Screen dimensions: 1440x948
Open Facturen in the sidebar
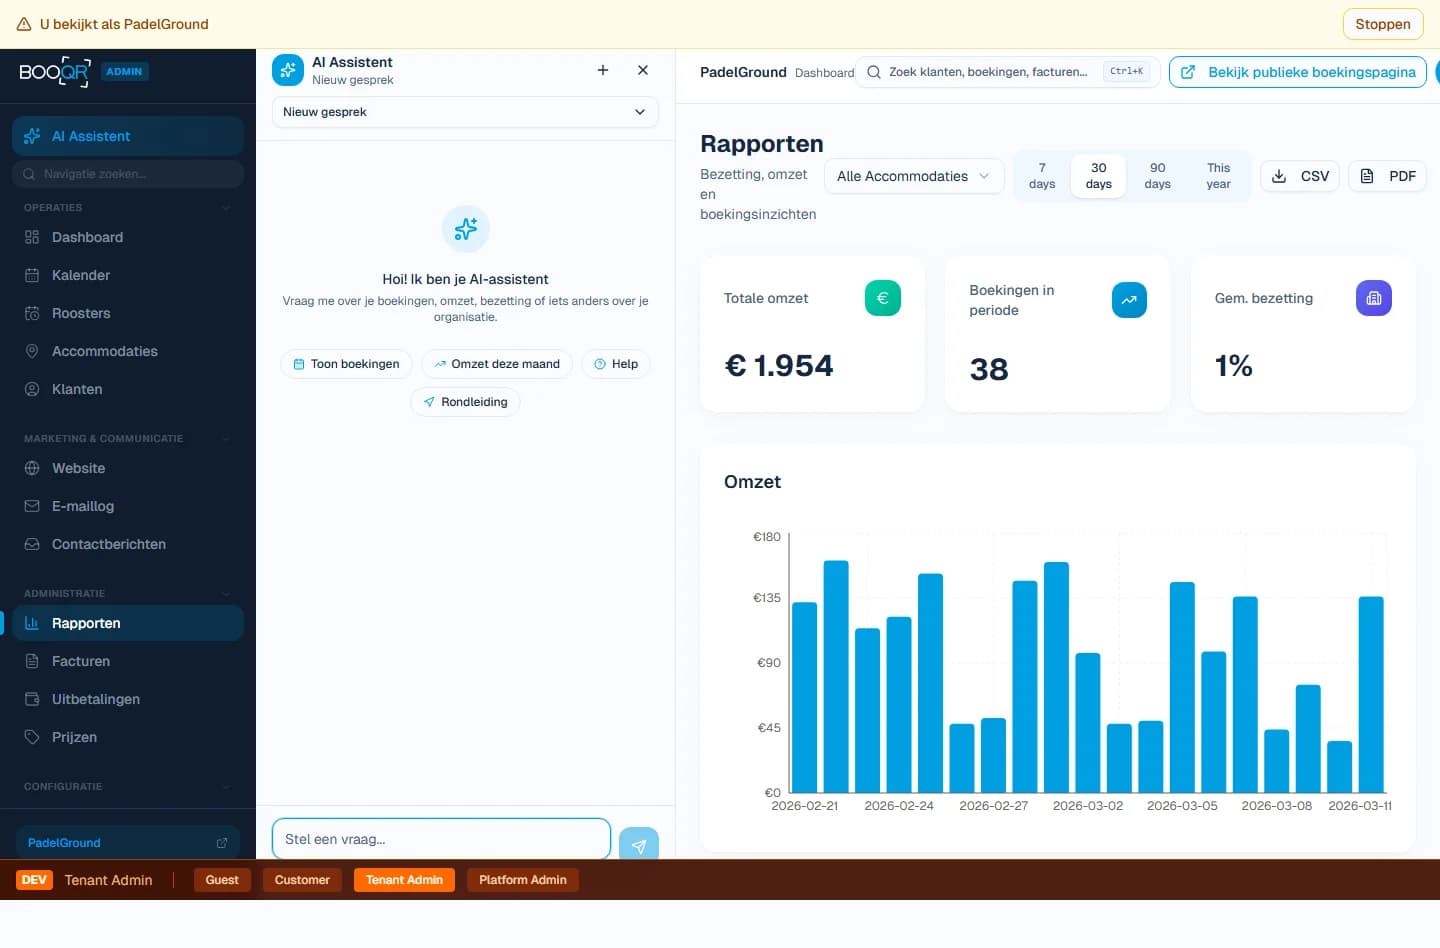tap(81, 661)
